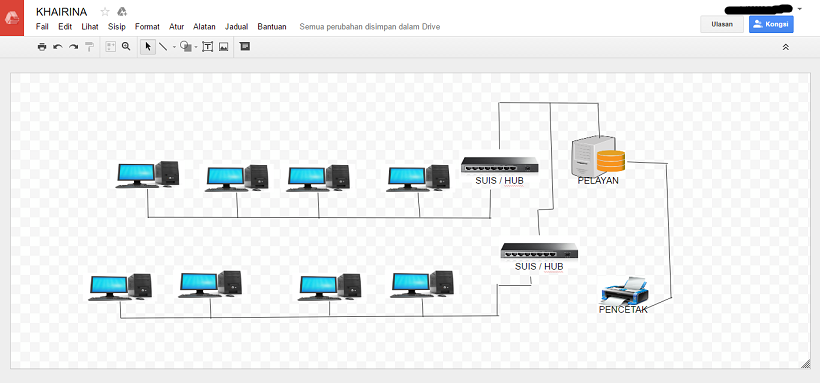Select the PENCETAK printer image
Image resolution: width=820 pixels, height=383 pixels.
[624, 290]
